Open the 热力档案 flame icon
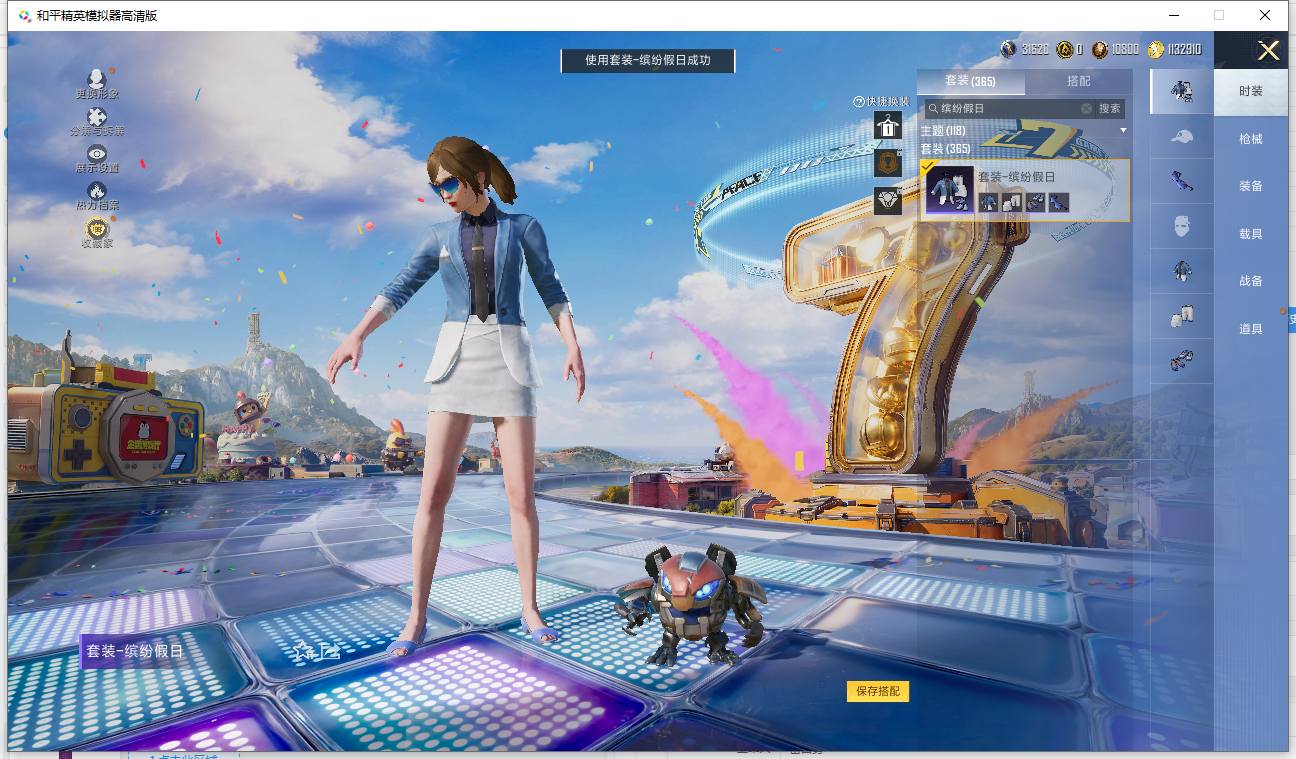The height and width of the screenshot is (759, 1296). tap(97, 191)
